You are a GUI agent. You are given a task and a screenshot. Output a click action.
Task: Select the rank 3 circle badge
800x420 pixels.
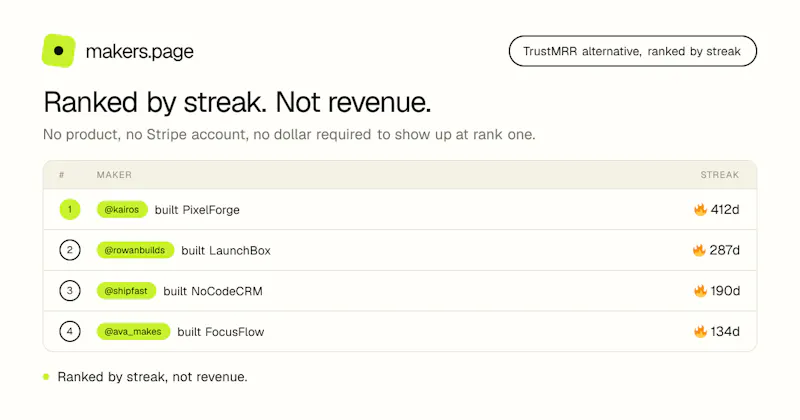click(x=70, y=291)
